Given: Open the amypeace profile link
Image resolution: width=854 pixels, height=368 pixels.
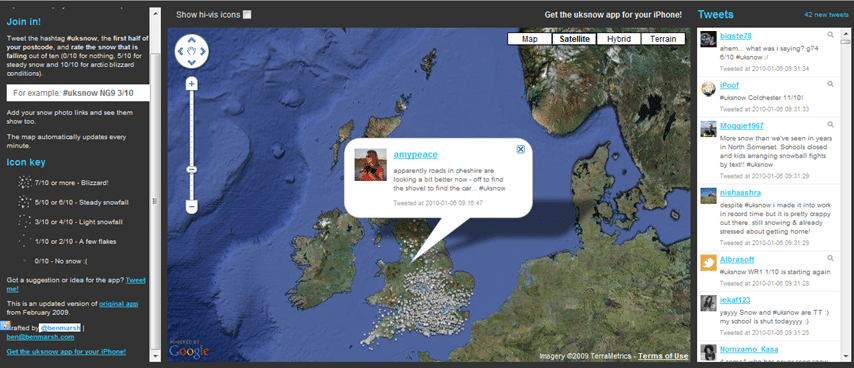Looking at the screenshot, I should coord(416,155).
